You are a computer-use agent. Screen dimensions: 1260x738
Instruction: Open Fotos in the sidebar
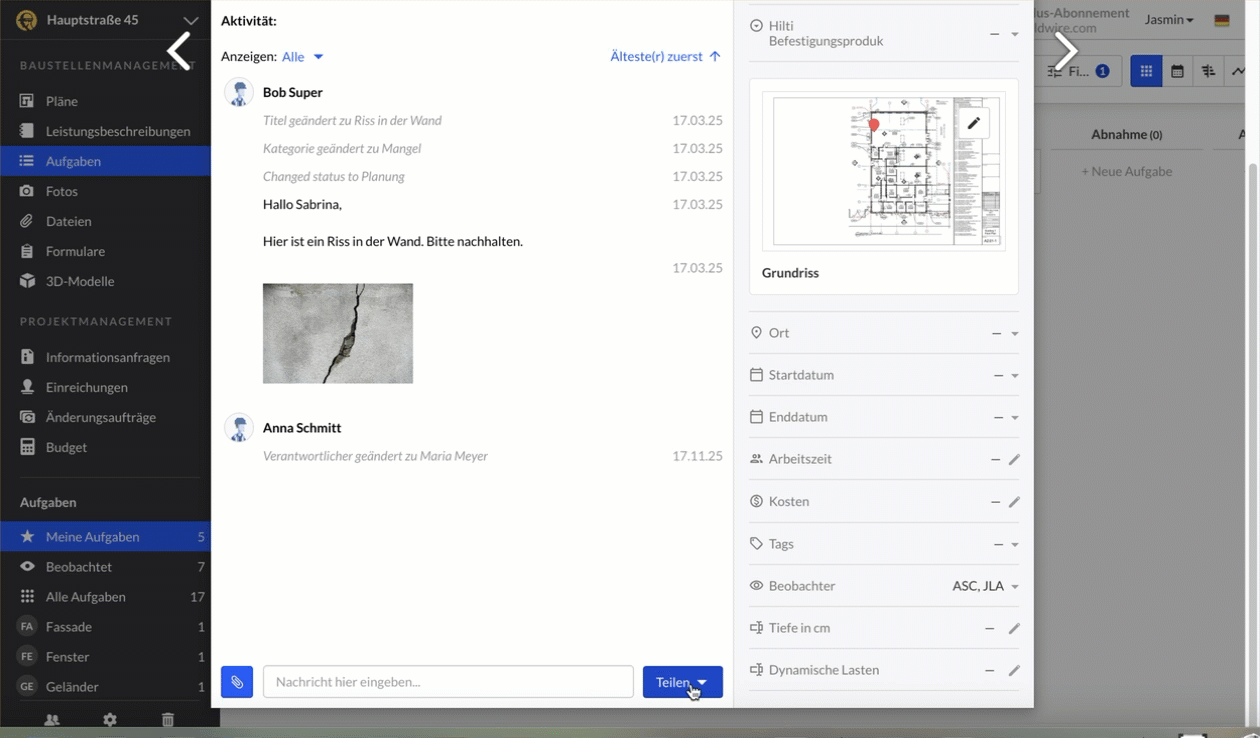pos(62,191)
